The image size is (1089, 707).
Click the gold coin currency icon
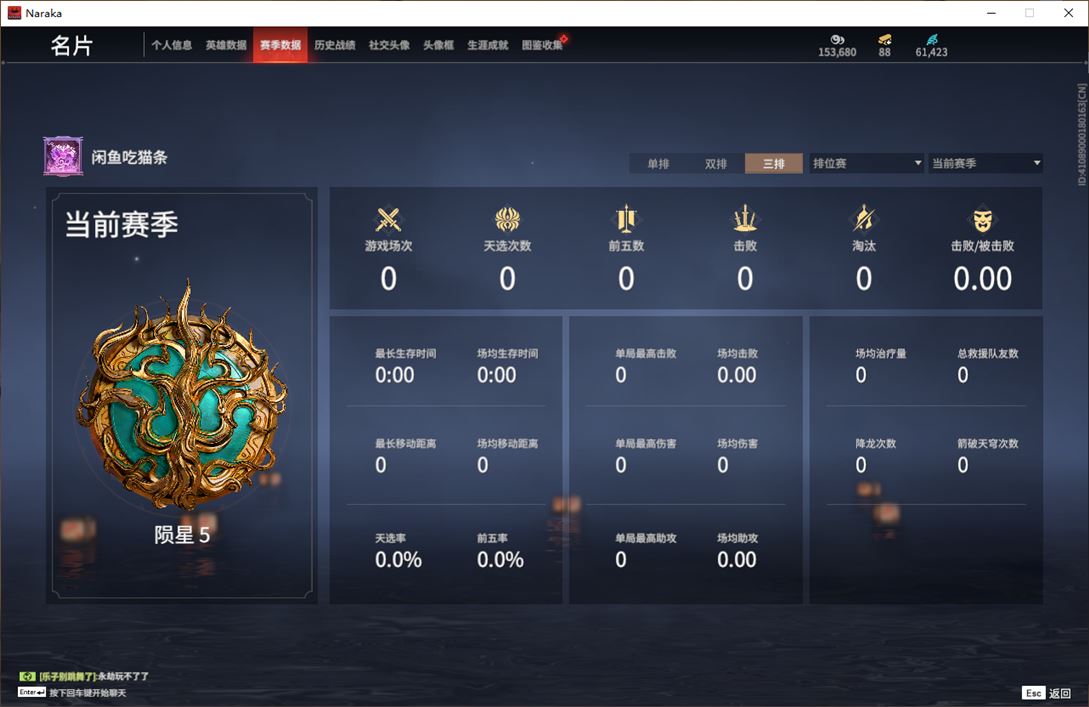click(837, 40)
